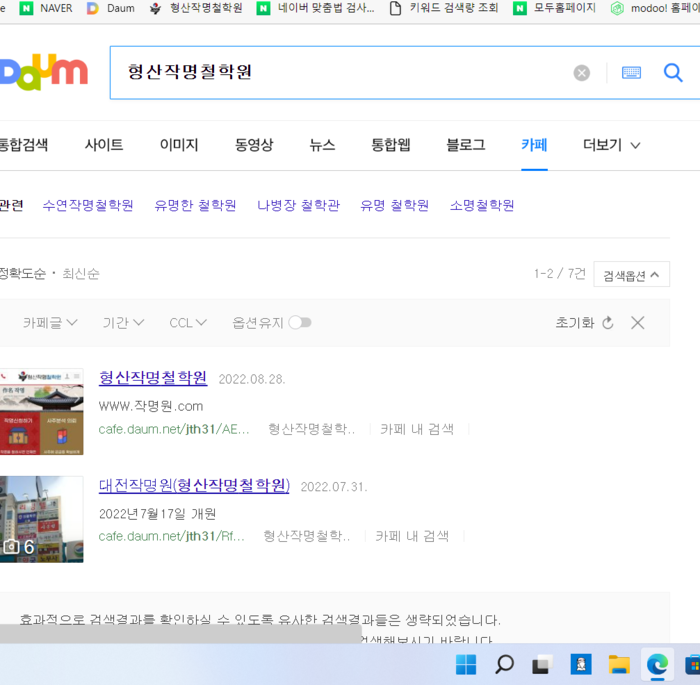Sort results by 최신순
Image resolution: width=700 pixels, height=685 pixels.
pyautogui.click(x=81, y=274)
